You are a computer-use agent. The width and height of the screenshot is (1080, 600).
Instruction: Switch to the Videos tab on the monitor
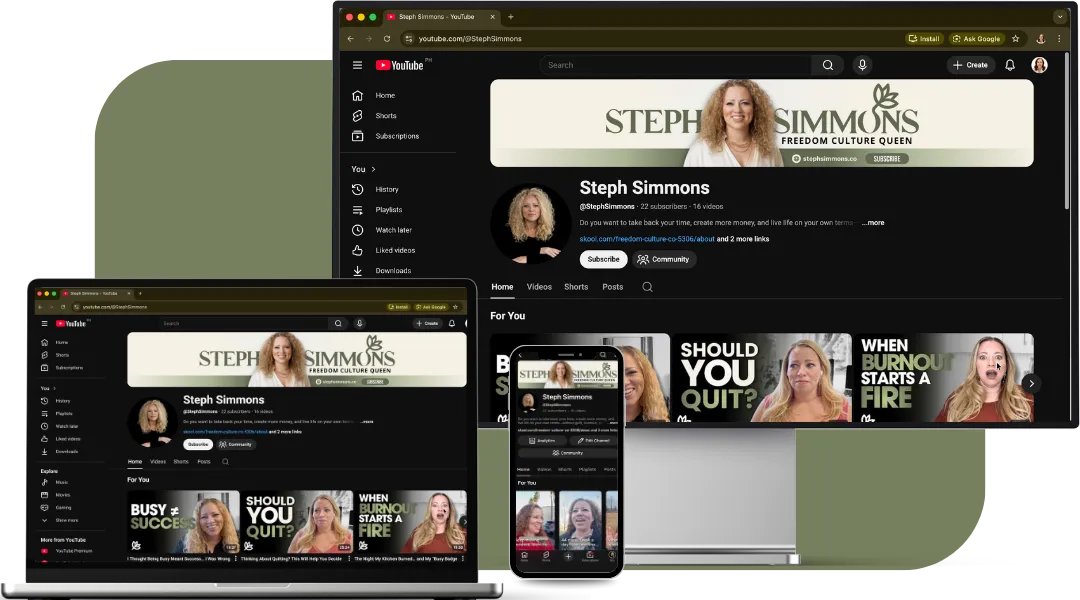[539, 287]
